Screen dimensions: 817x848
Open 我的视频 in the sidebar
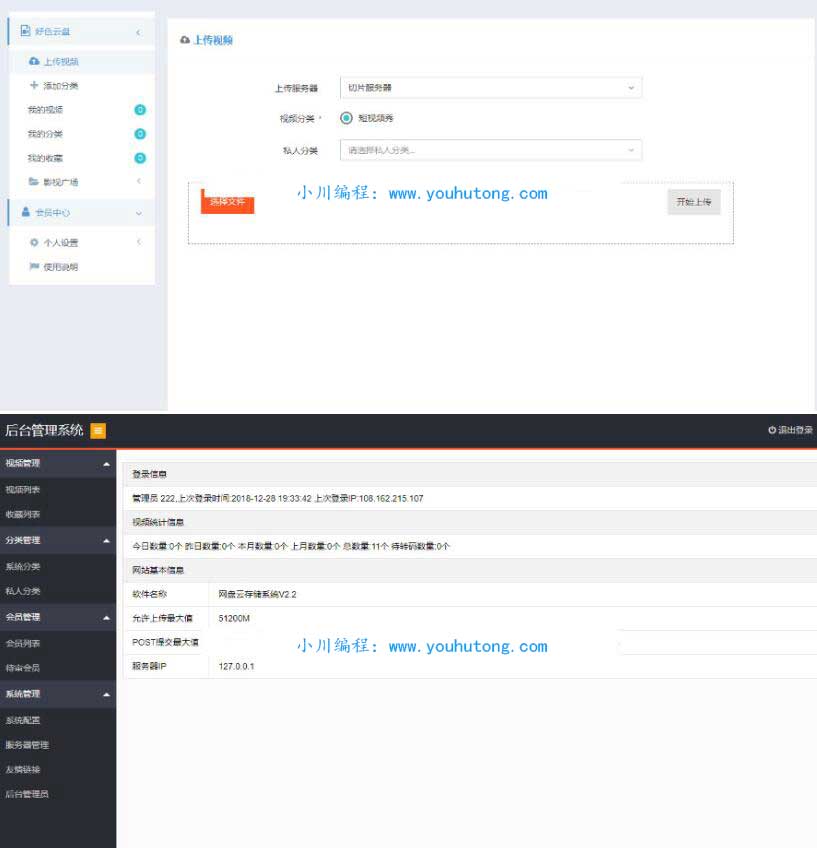tap(45, 109)
